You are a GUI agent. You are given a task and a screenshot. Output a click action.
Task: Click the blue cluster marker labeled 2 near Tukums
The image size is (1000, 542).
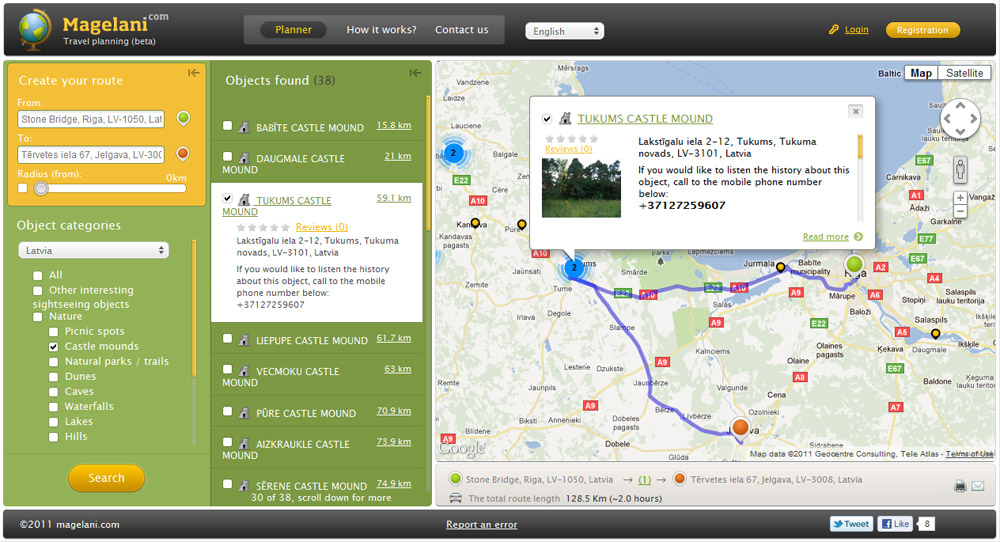click(575, 268)
